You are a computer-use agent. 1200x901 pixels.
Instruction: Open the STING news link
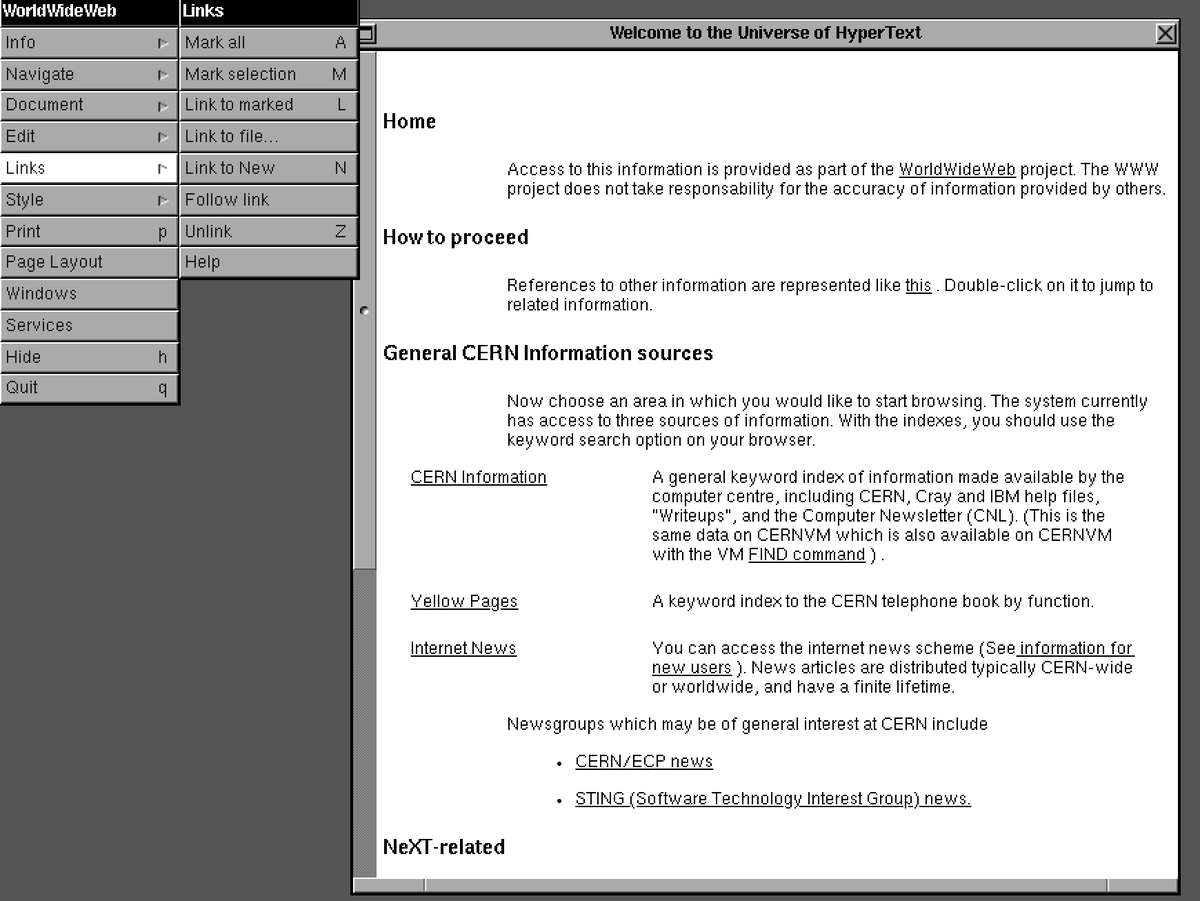point(773,799)
